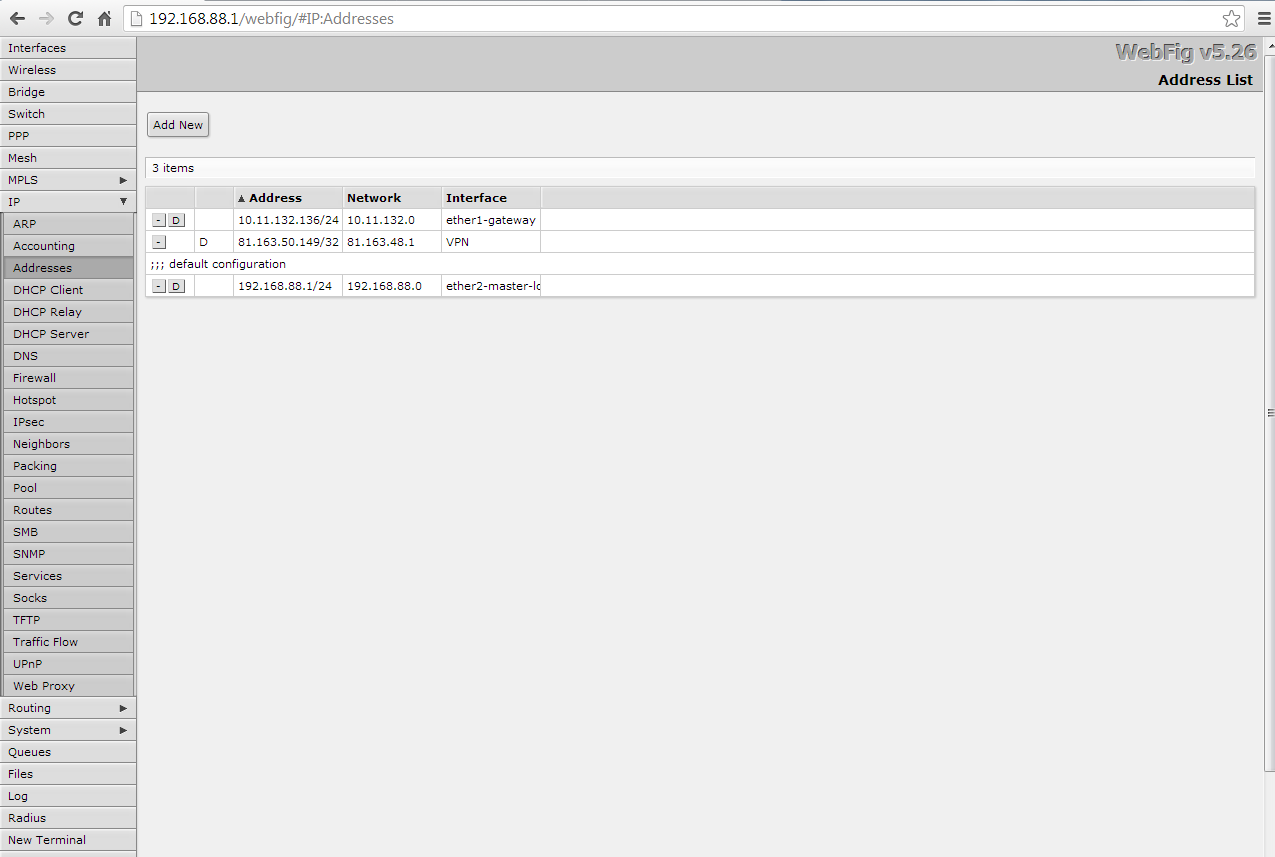This screenshot has height=857, width=1275.
Task: Open the Socks page
Action: [68, 598]
